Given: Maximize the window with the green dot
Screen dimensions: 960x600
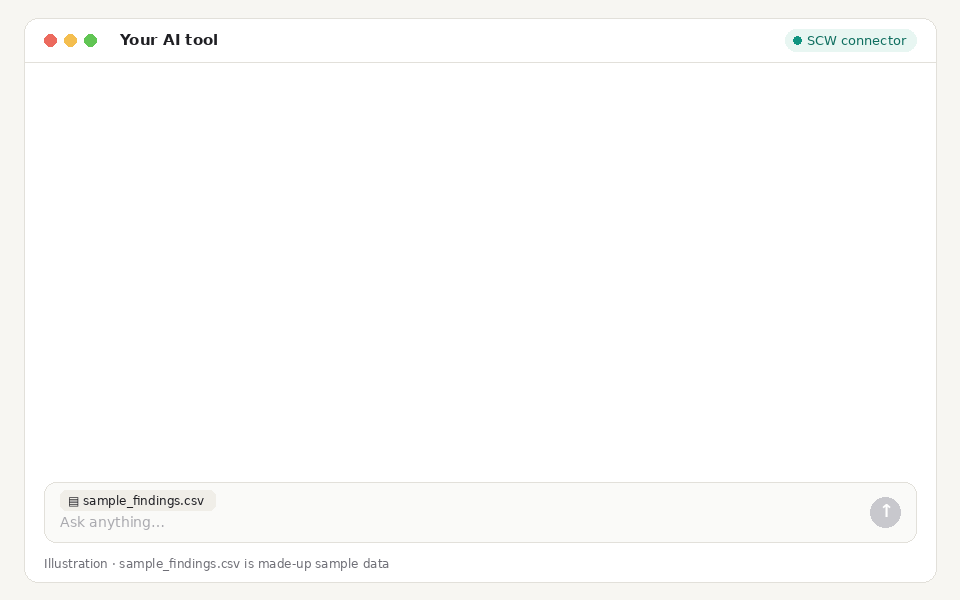Looking at the screenshot, I should (91, 40).
